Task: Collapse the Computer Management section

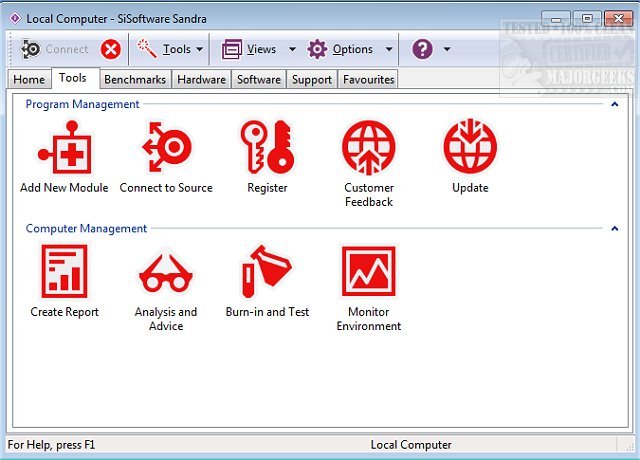Action: [x=614, y=228]
